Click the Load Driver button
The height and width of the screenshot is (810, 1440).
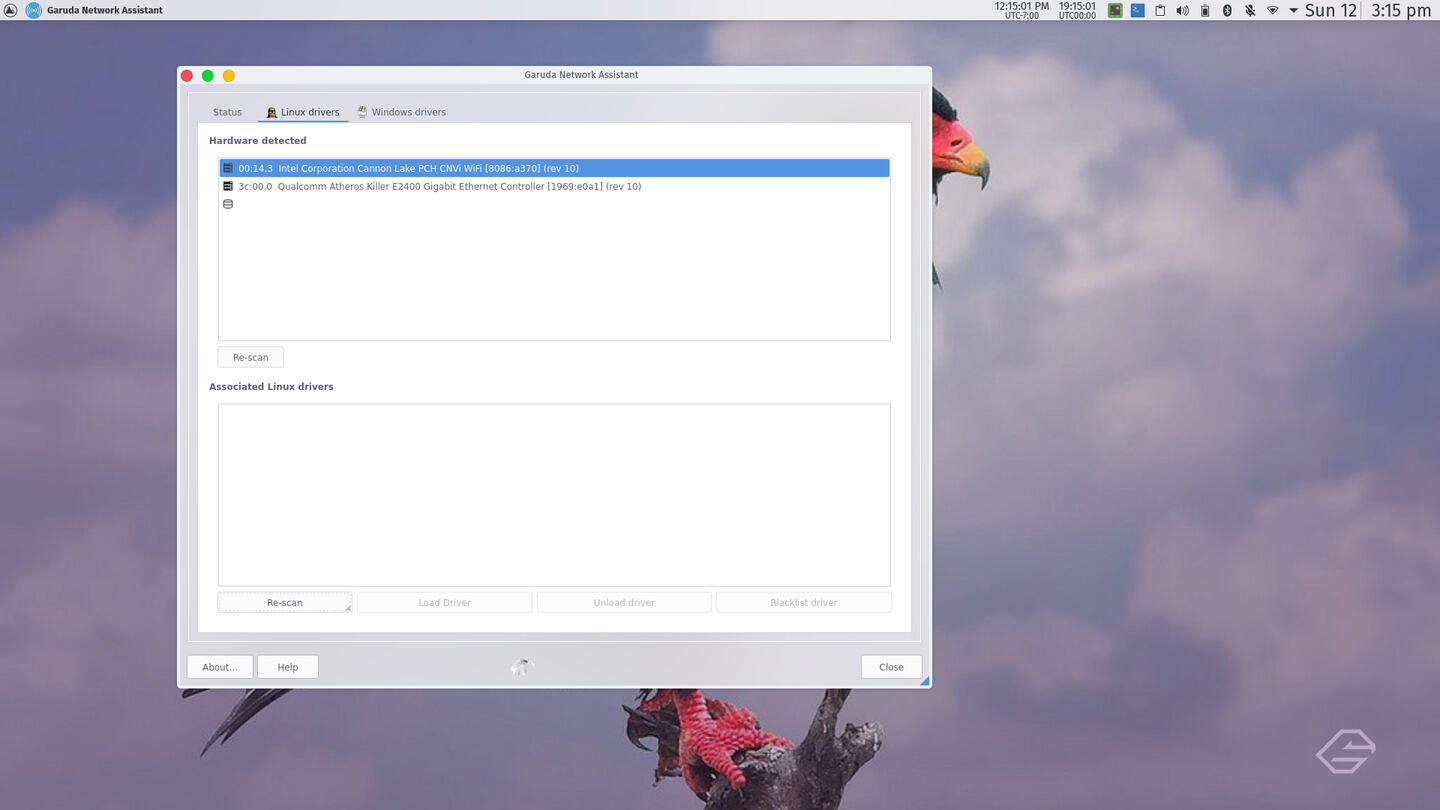pos(444,602)
